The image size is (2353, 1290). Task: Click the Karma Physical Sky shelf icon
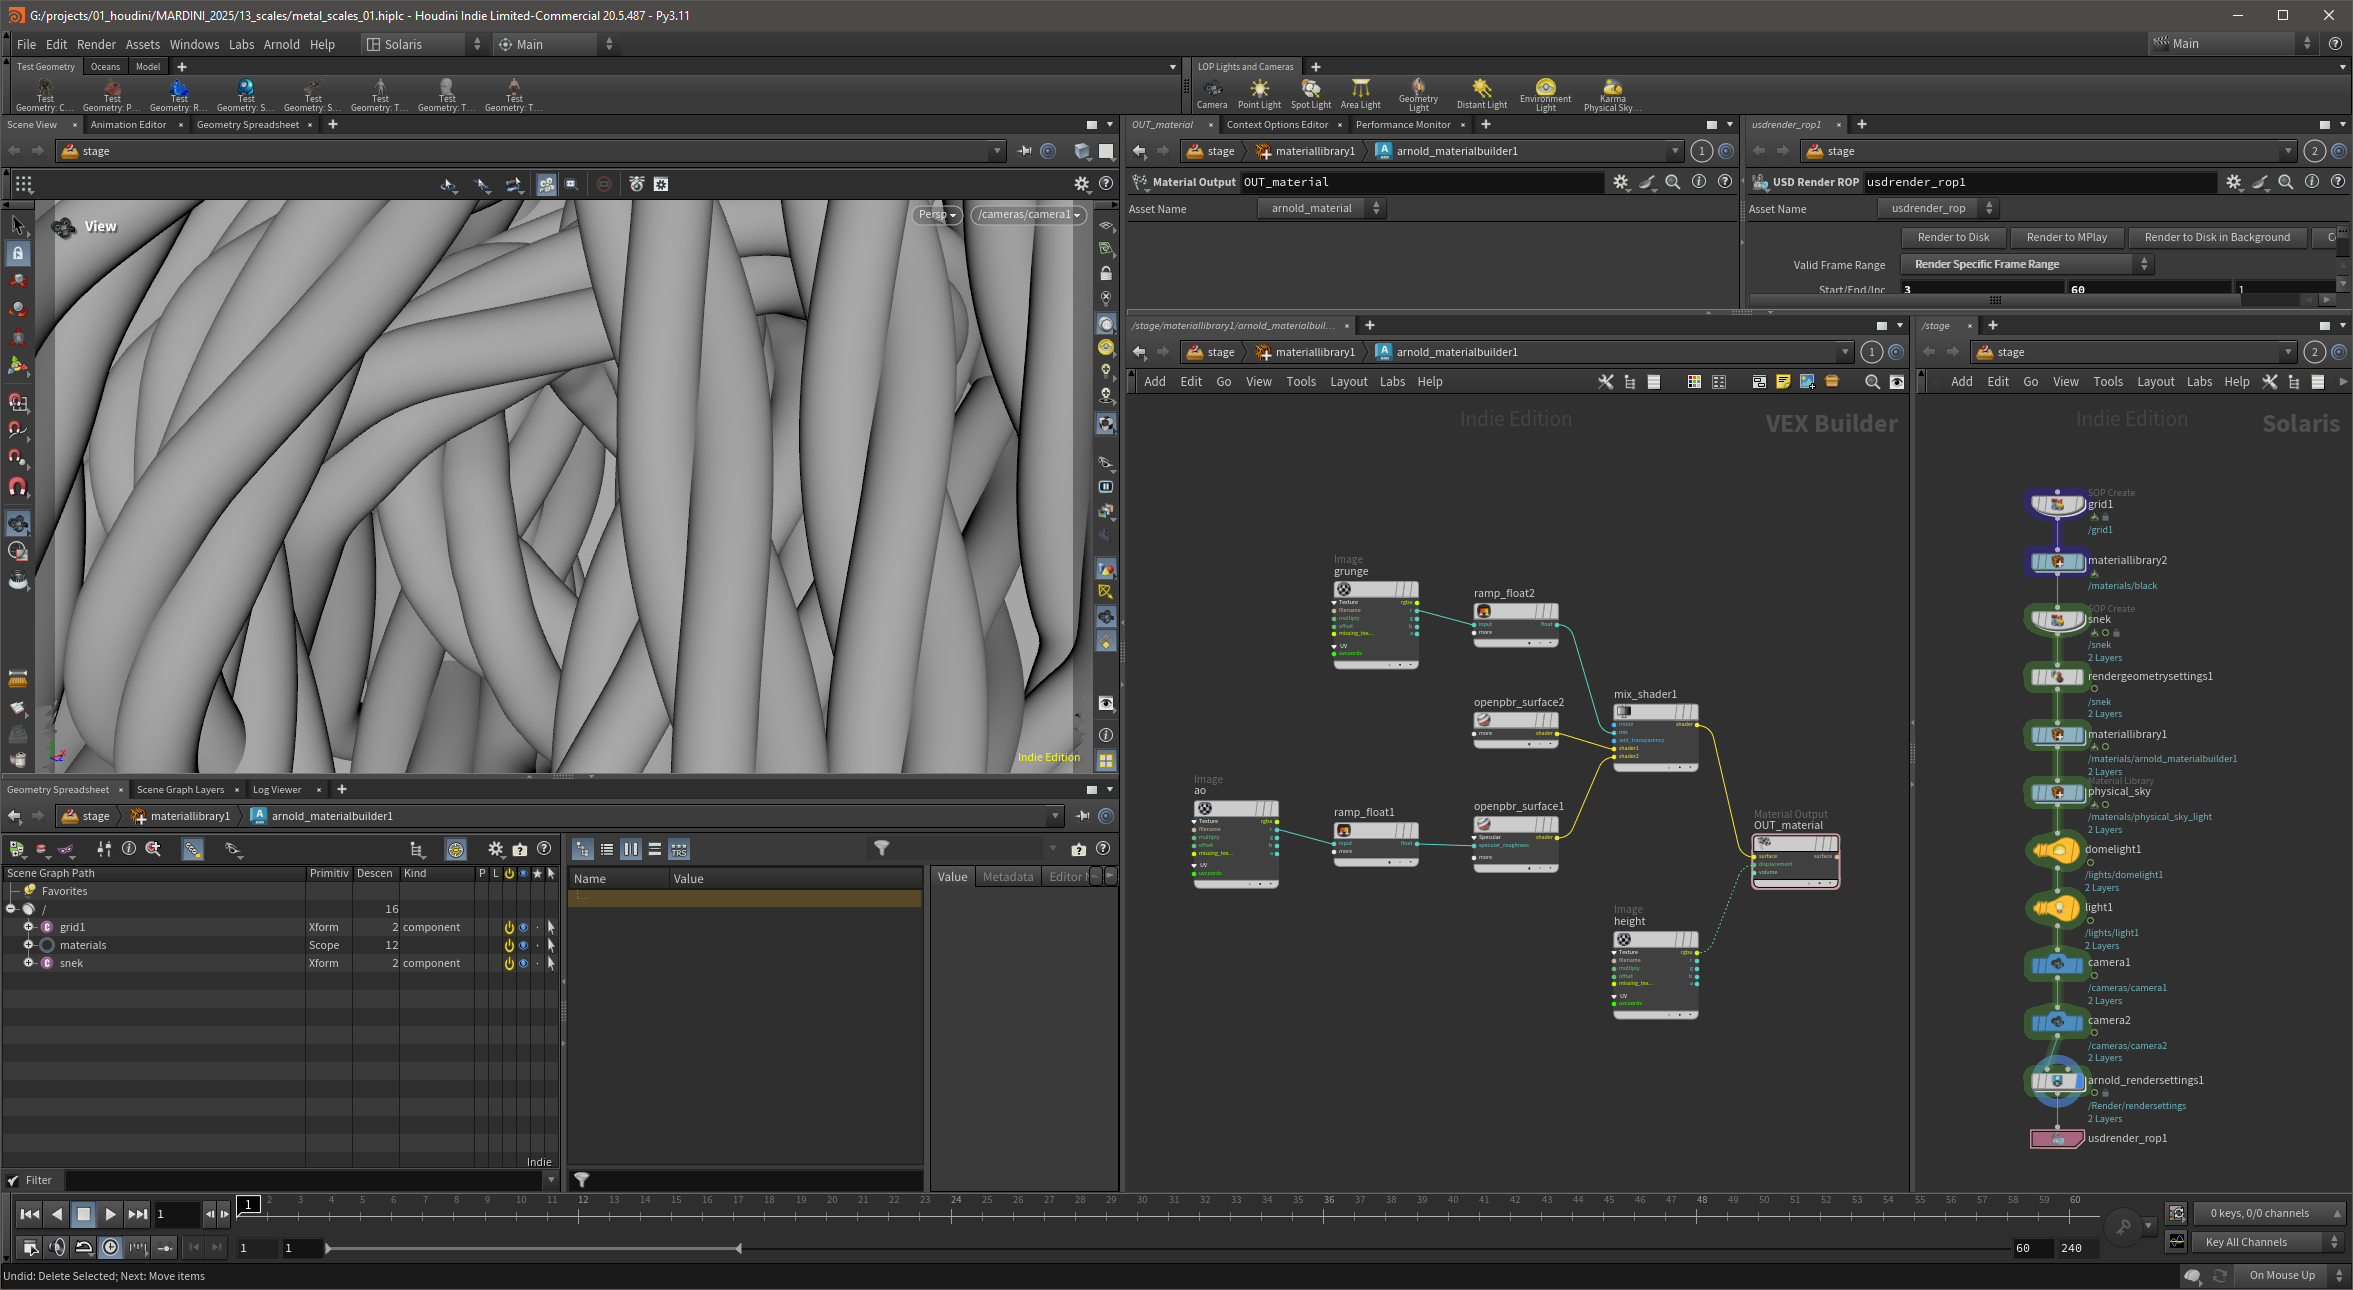pos(1612,95)
